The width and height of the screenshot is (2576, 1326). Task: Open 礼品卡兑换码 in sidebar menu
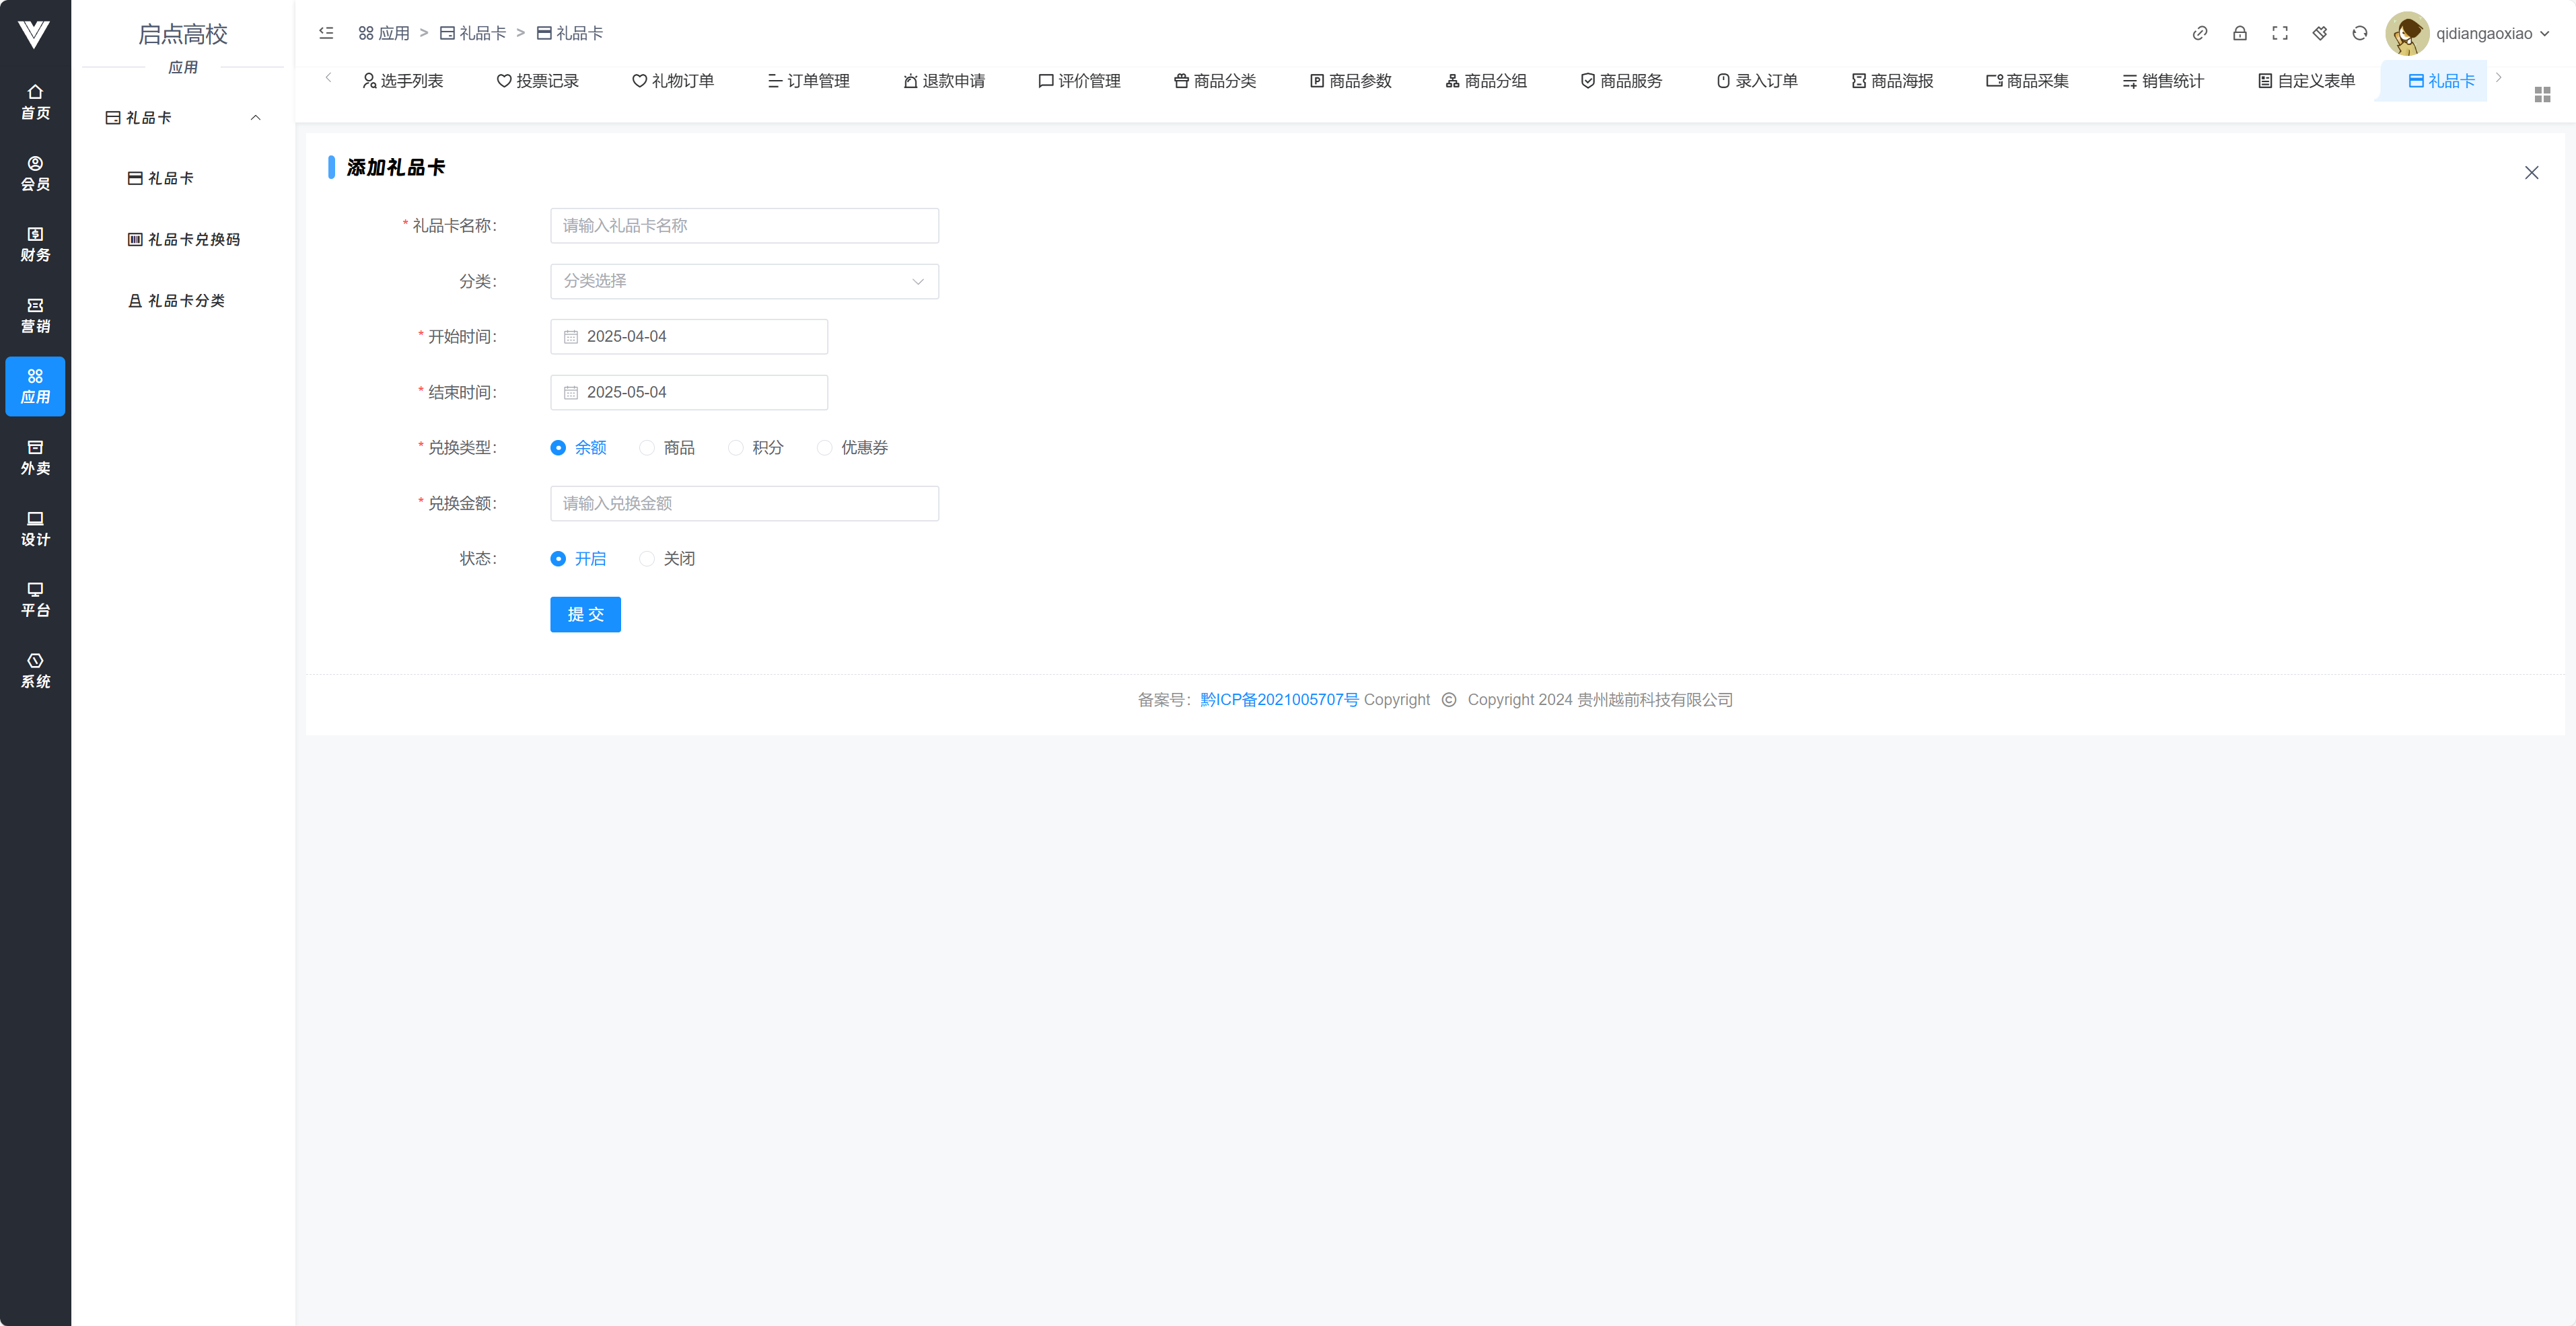coord(193,240)
